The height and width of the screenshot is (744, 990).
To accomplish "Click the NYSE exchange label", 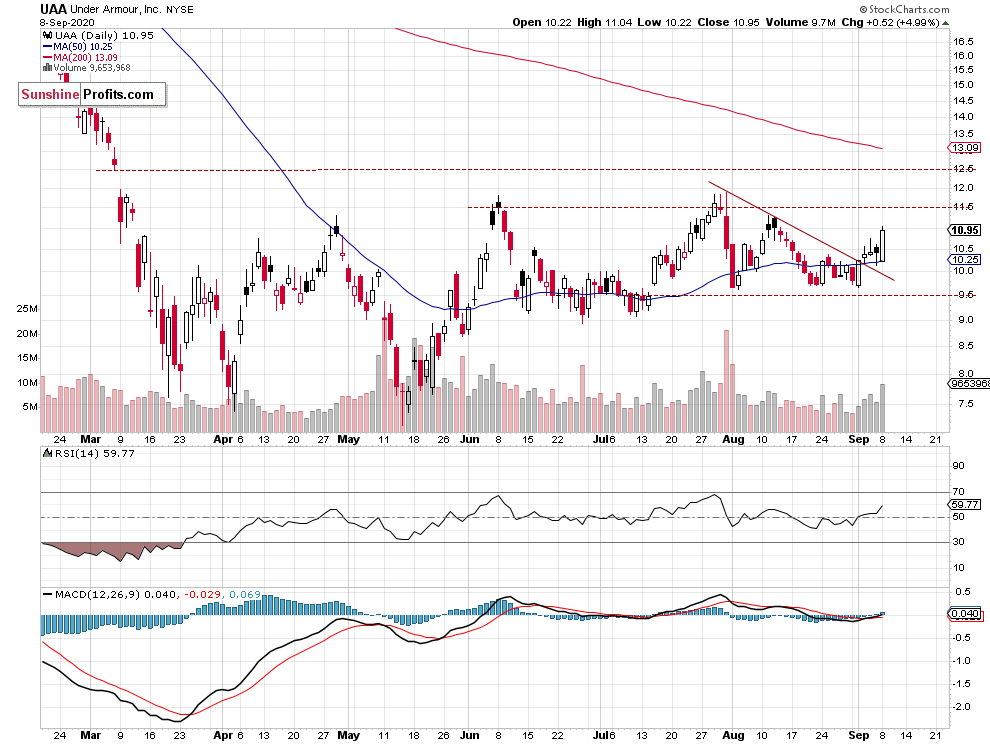I will 180,9.
